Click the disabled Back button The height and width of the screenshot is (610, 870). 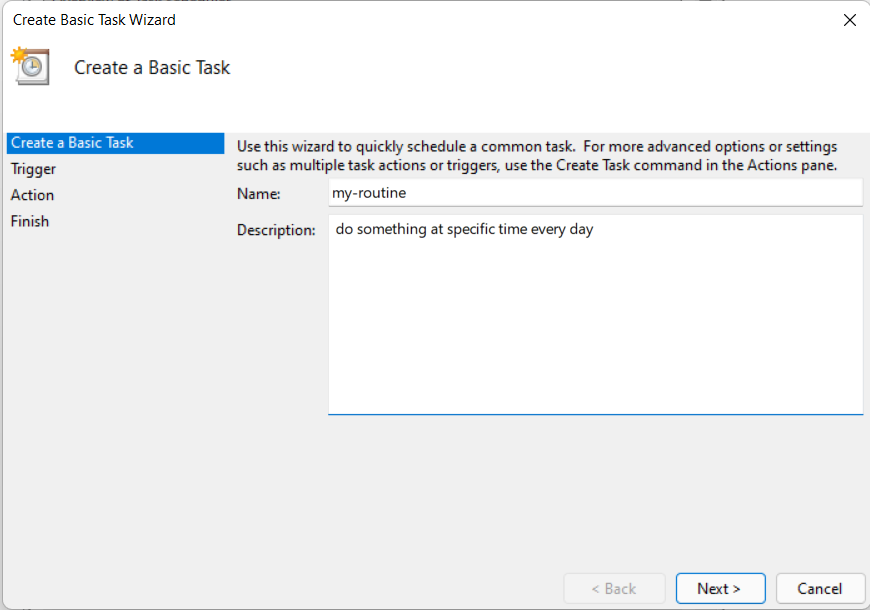coord(614,588)
